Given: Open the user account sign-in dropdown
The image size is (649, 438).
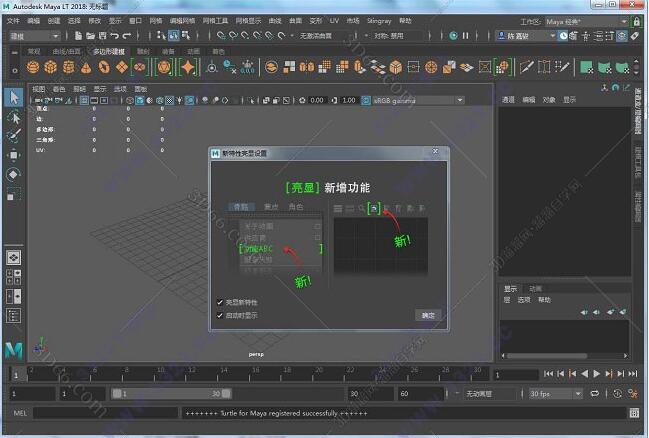Looking at the screenshot, I should coord(526,36).
